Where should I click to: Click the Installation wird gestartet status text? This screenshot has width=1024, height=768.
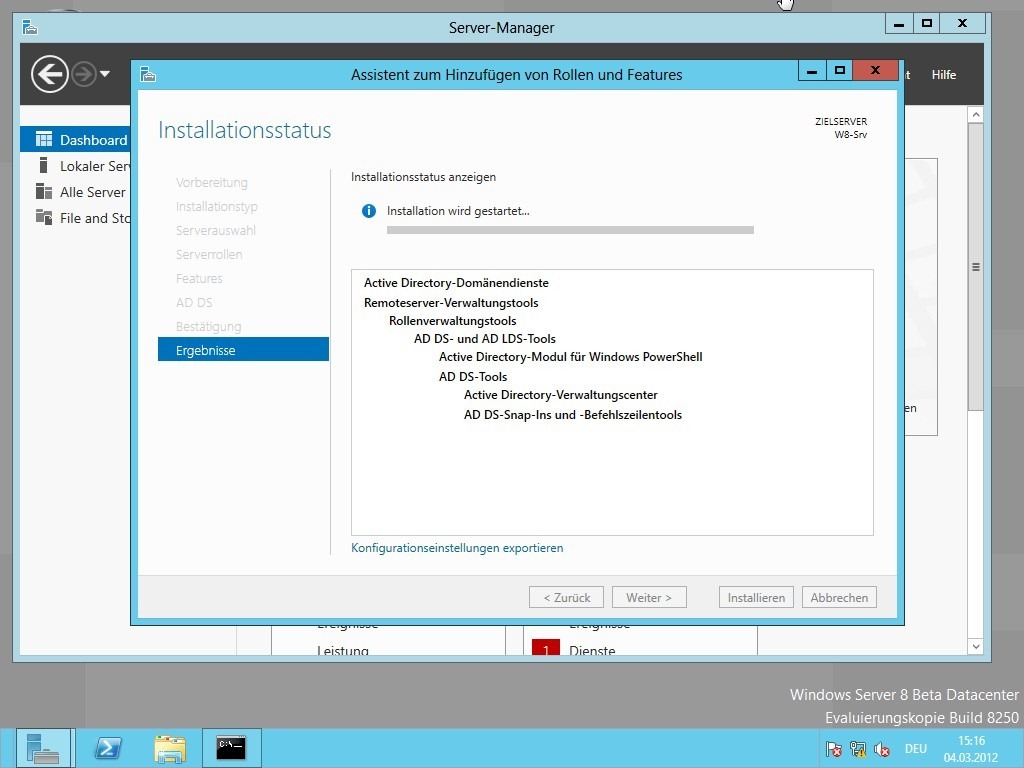458,211
